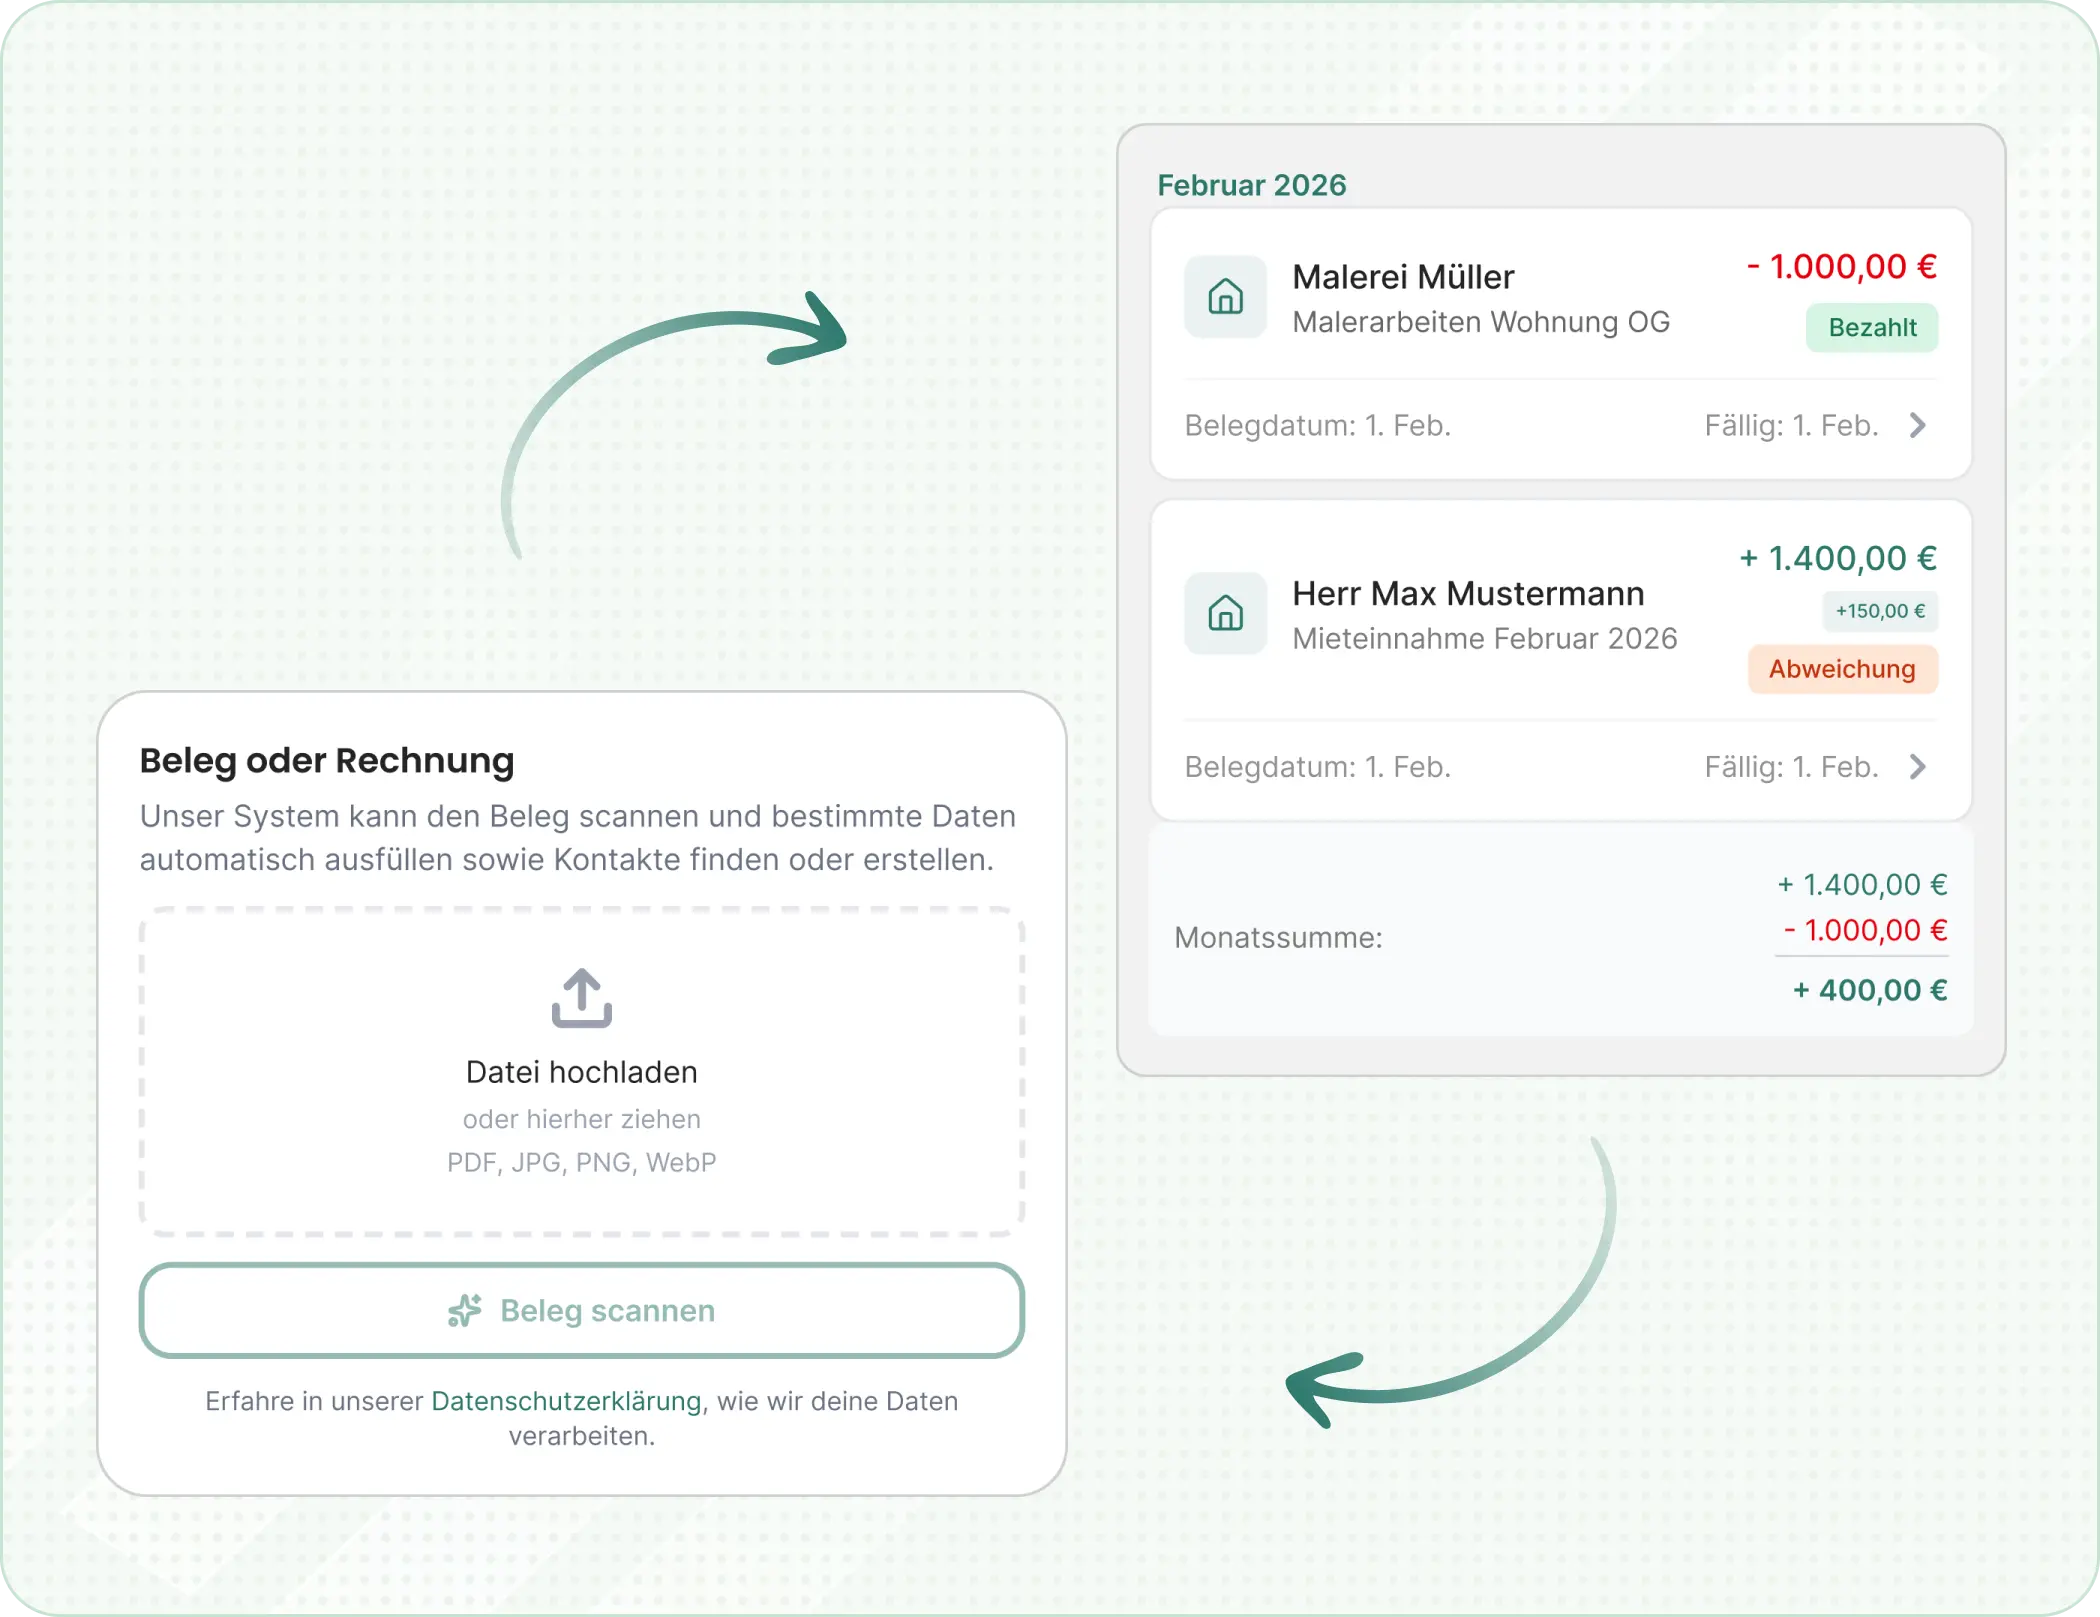Viewport: 2100px width, 1617px height.
Task: Click the Fällig: 1. Feb. label on Mustermann
Action: coord(1790,767)
